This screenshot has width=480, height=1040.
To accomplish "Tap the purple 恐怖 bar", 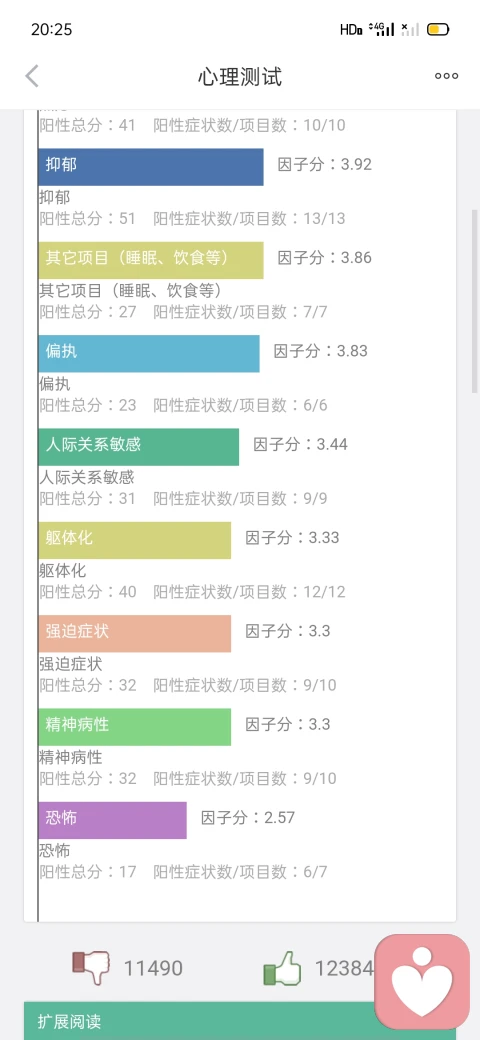I will point(112,820).
